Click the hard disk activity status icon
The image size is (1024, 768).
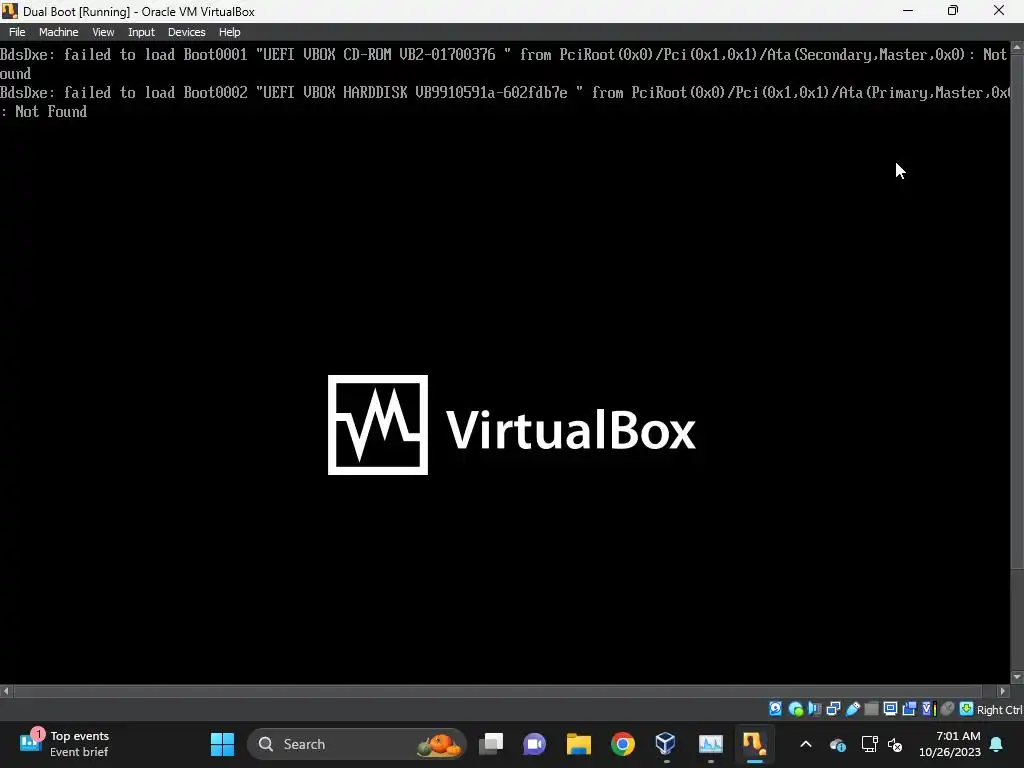775,709
